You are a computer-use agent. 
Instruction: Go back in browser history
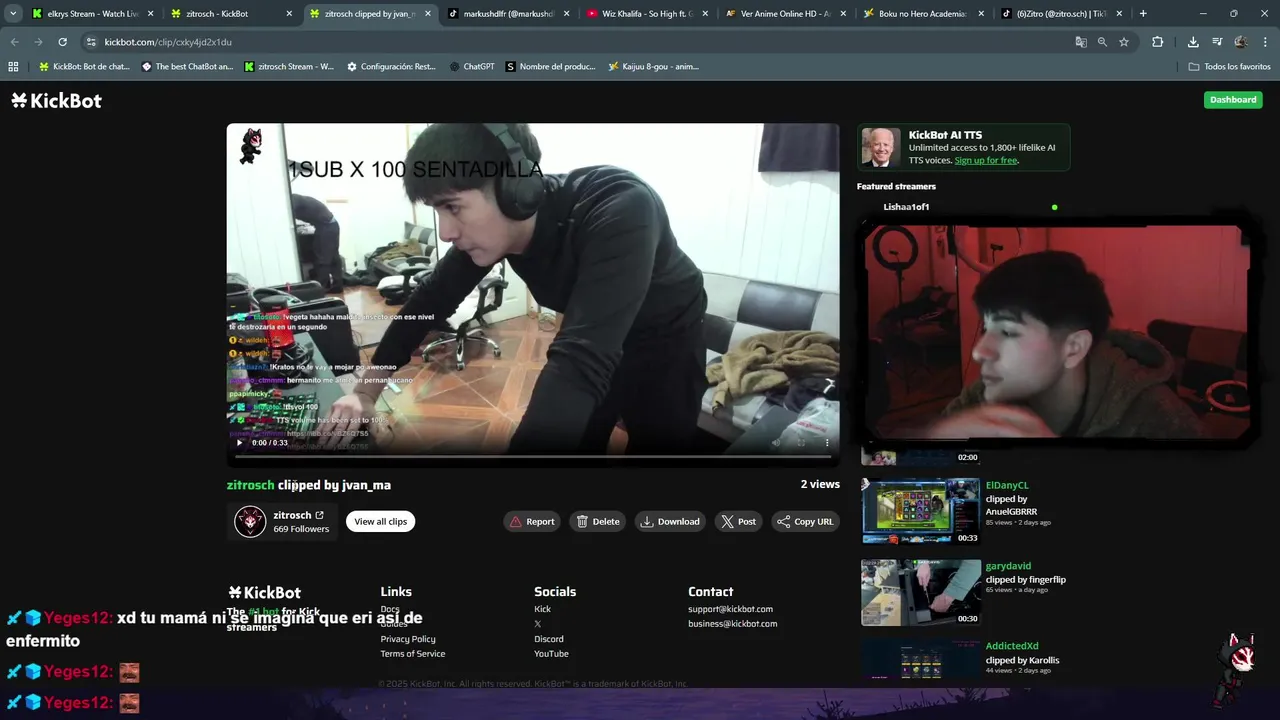tap(14, 42)
